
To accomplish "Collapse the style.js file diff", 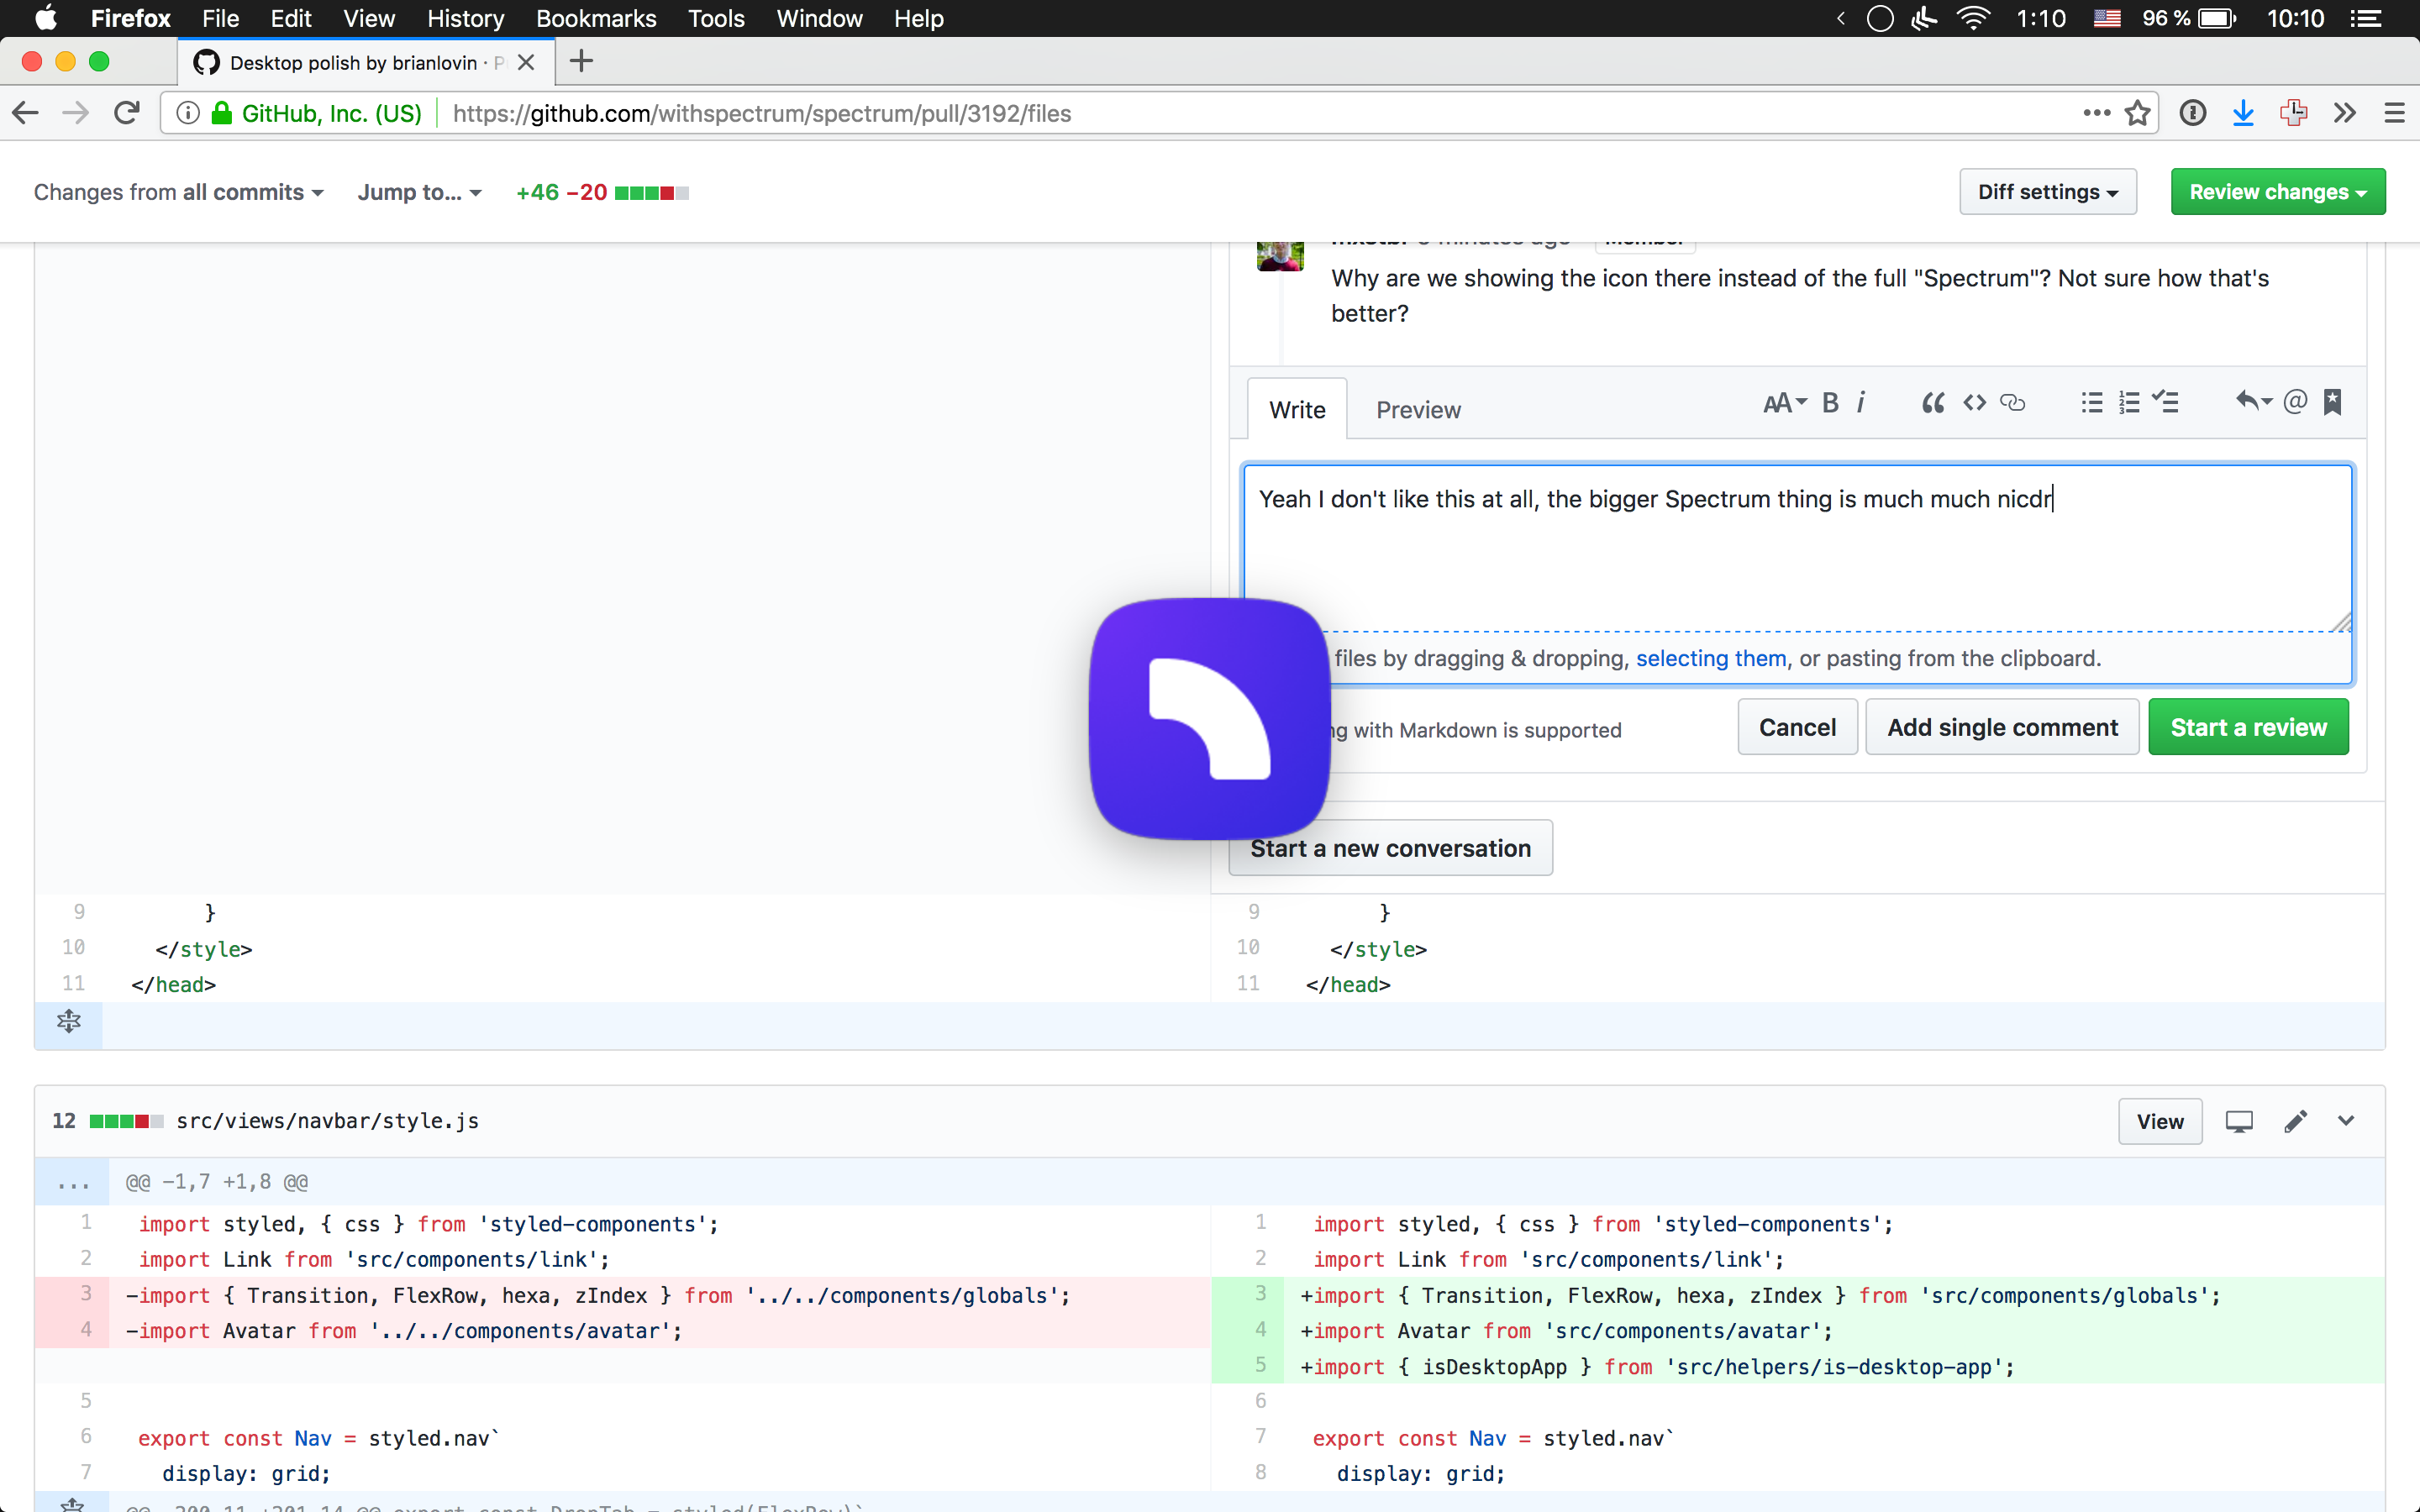I will pos(2347,1121).
